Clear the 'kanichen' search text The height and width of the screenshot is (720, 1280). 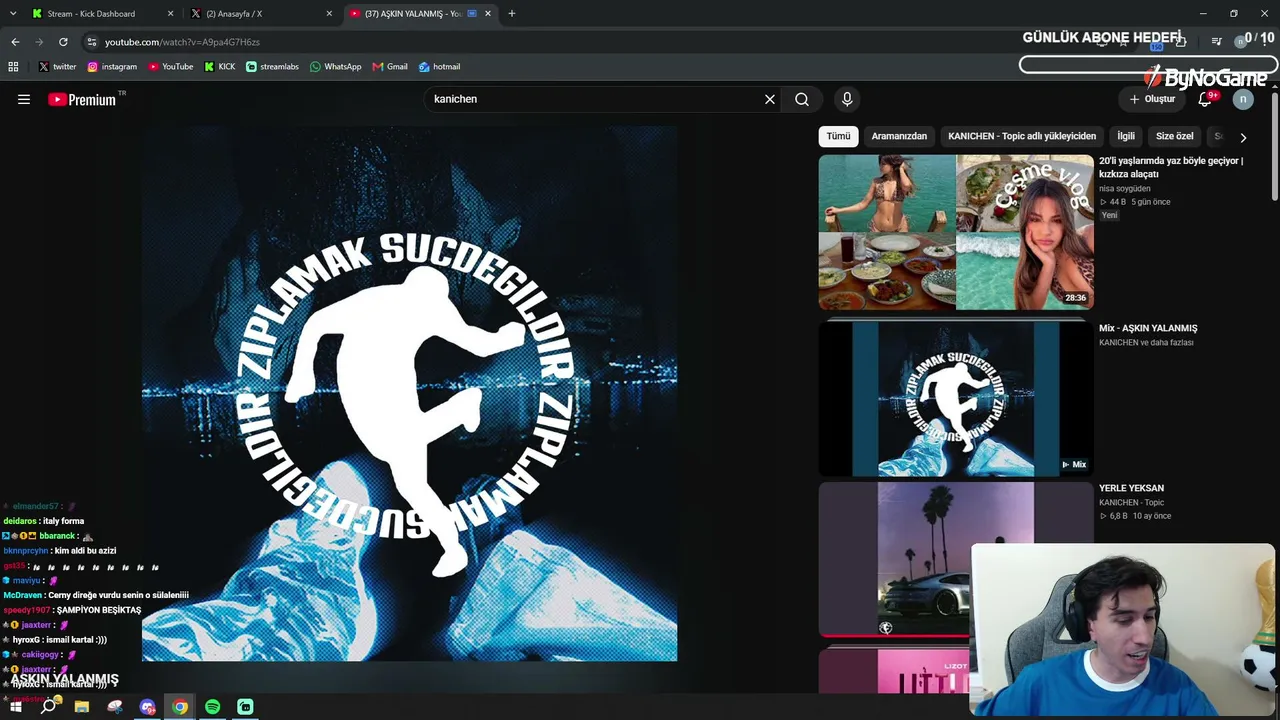click(x=770, y=99)
